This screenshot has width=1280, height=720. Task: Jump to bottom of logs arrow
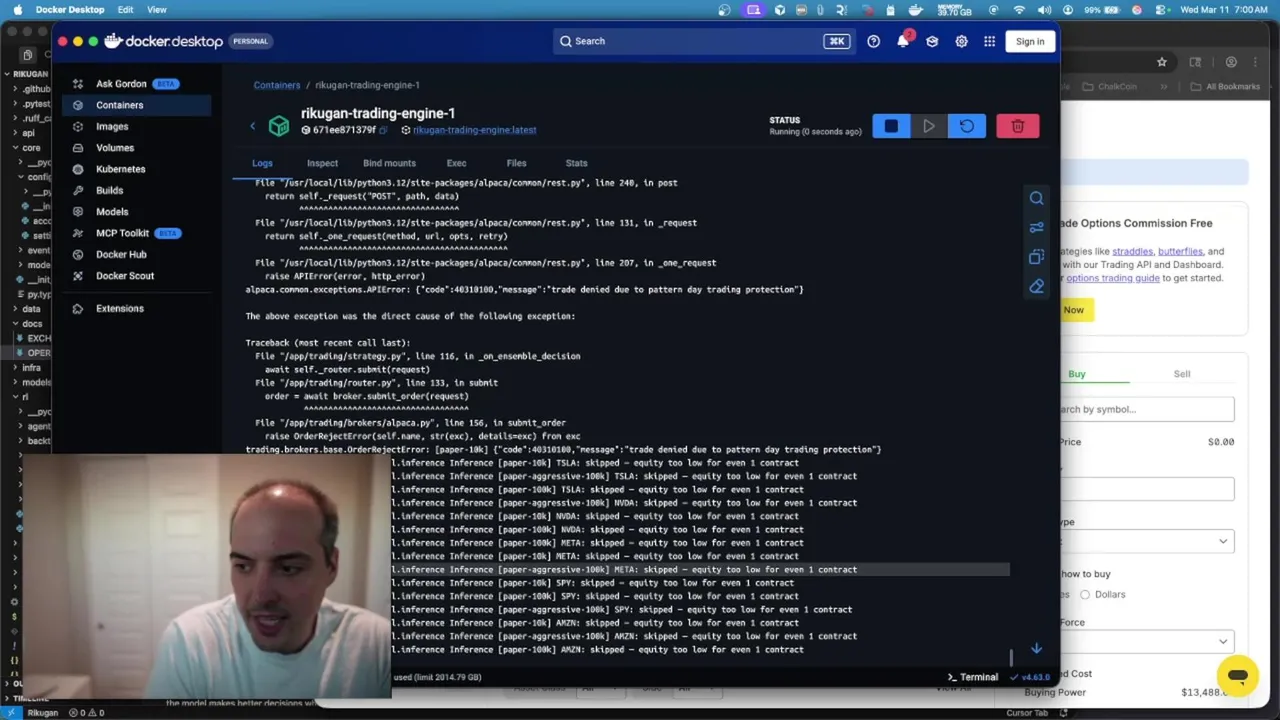coord(1037,648)
